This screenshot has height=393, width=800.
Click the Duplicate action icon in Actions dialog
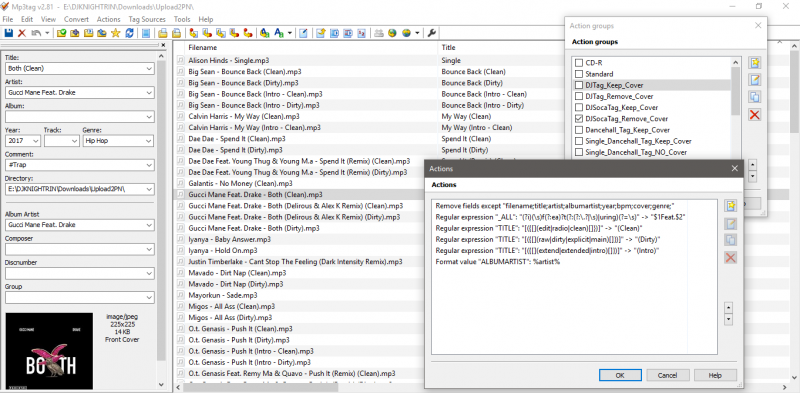pos(731,240)
